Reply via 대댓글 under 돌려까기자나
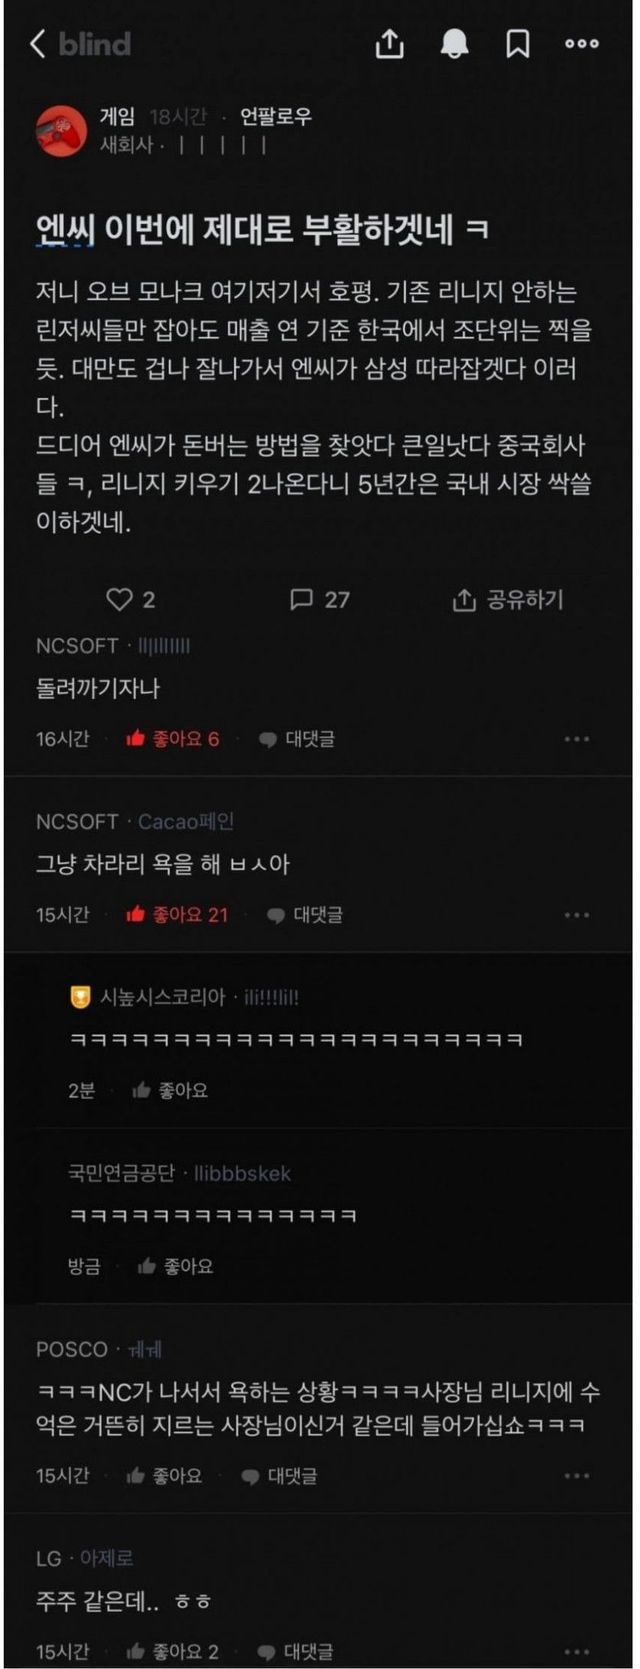Screen dimensions: 640x1669 [x=297, y=739]
